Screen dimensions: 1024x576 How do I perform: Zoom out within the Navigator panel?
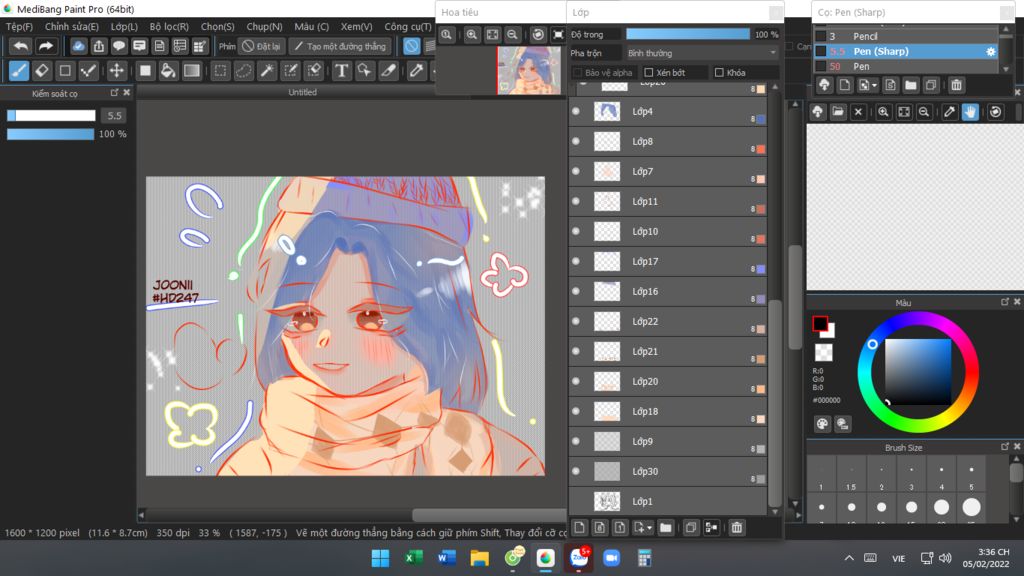tap(513, 35)
